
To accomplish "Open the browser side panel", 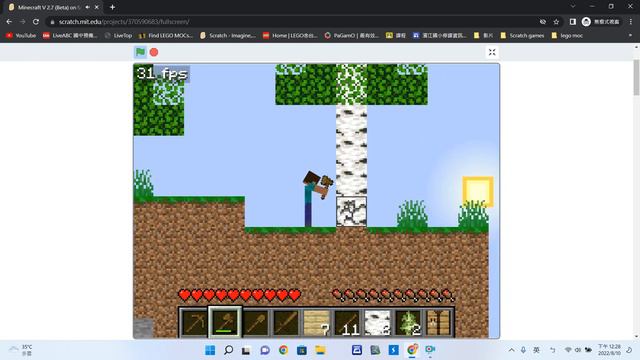I will click(573, 22).
